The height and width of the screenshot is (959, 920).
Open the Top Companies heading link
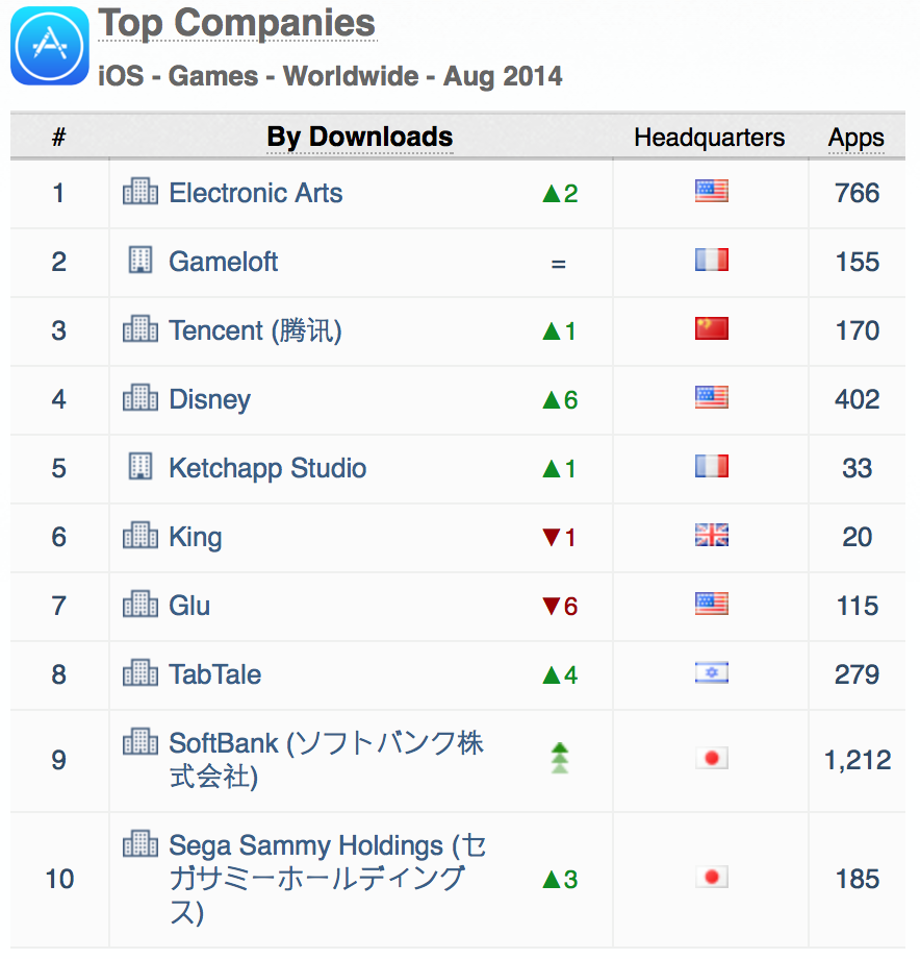tap(237, 23)
